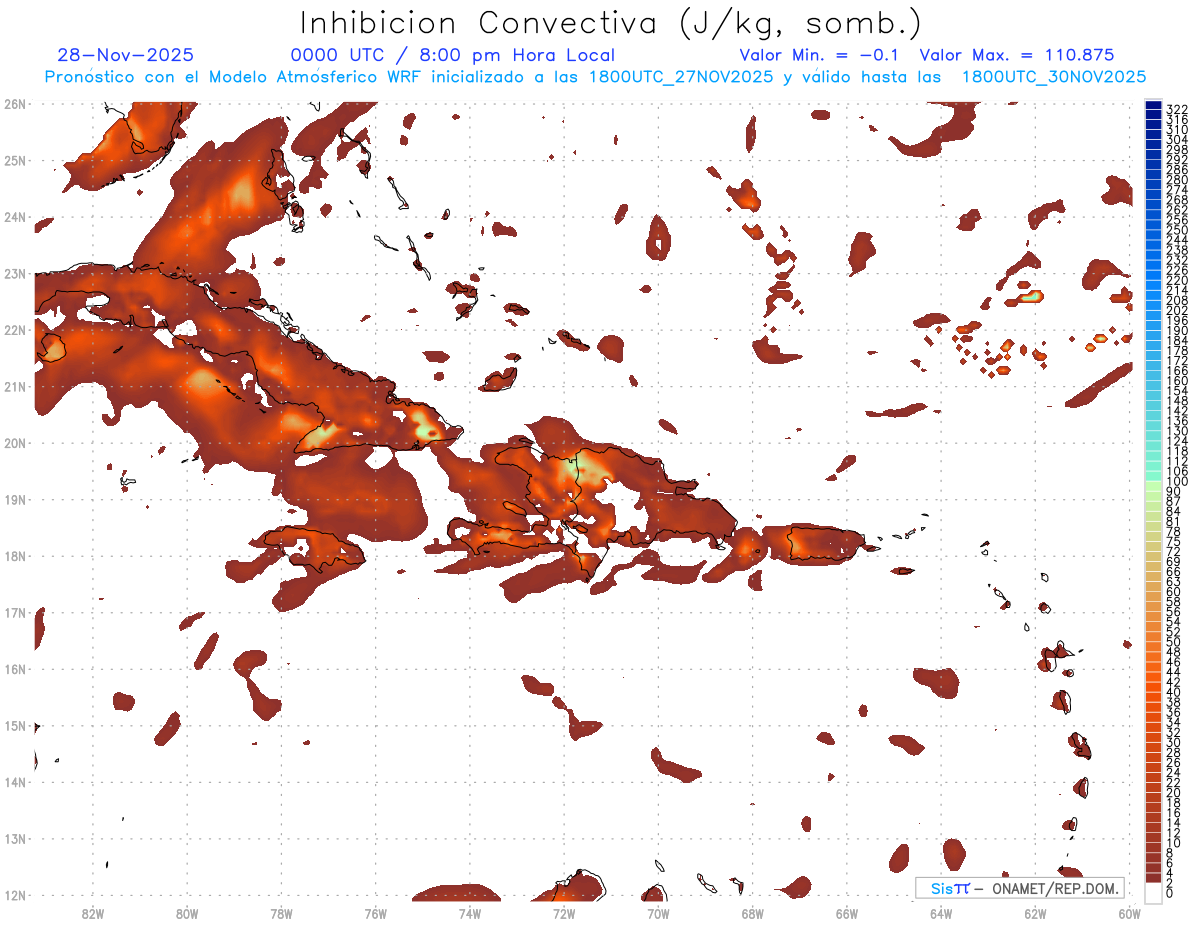The image size is (1200, 927).
Task: Click the color bar value "322"
Action: click(1177, 109)
